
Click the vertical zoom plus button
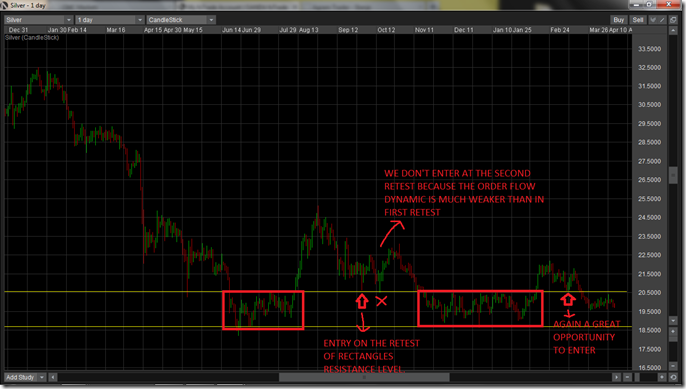[x=673, y=332]
